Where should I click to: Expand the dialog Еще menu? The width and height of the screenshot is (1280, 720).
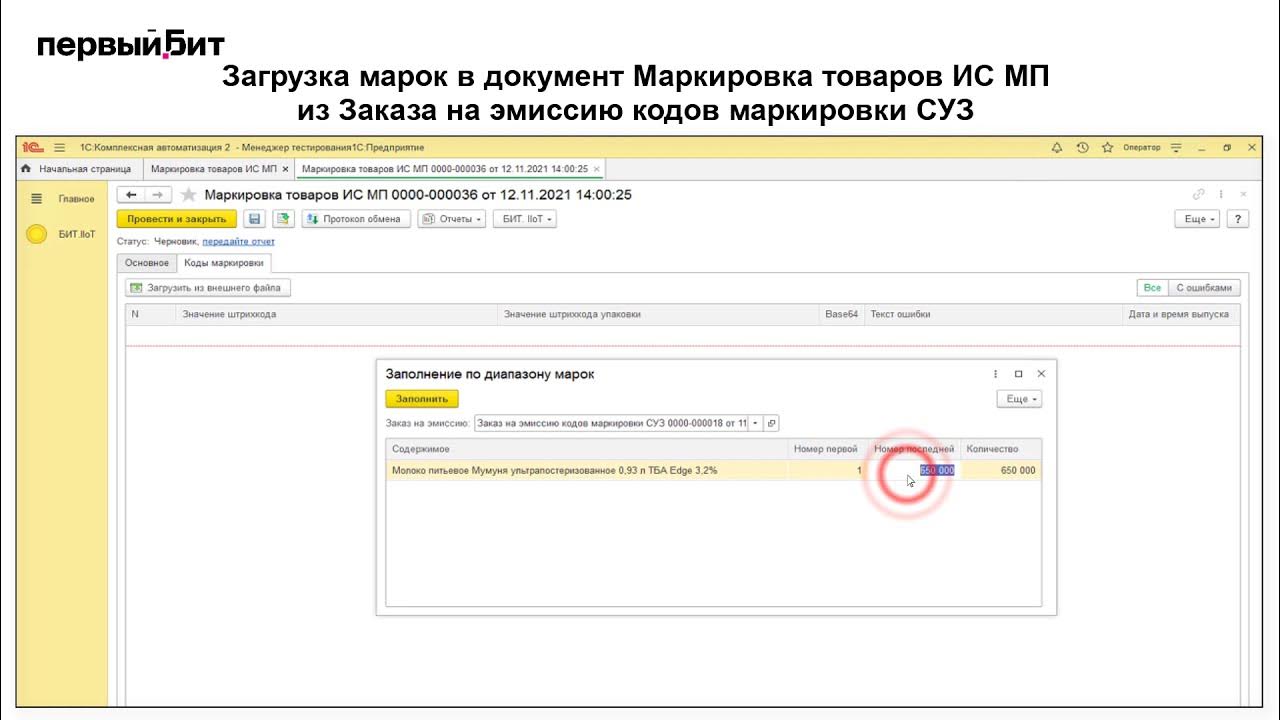(x=1019, y=399)
